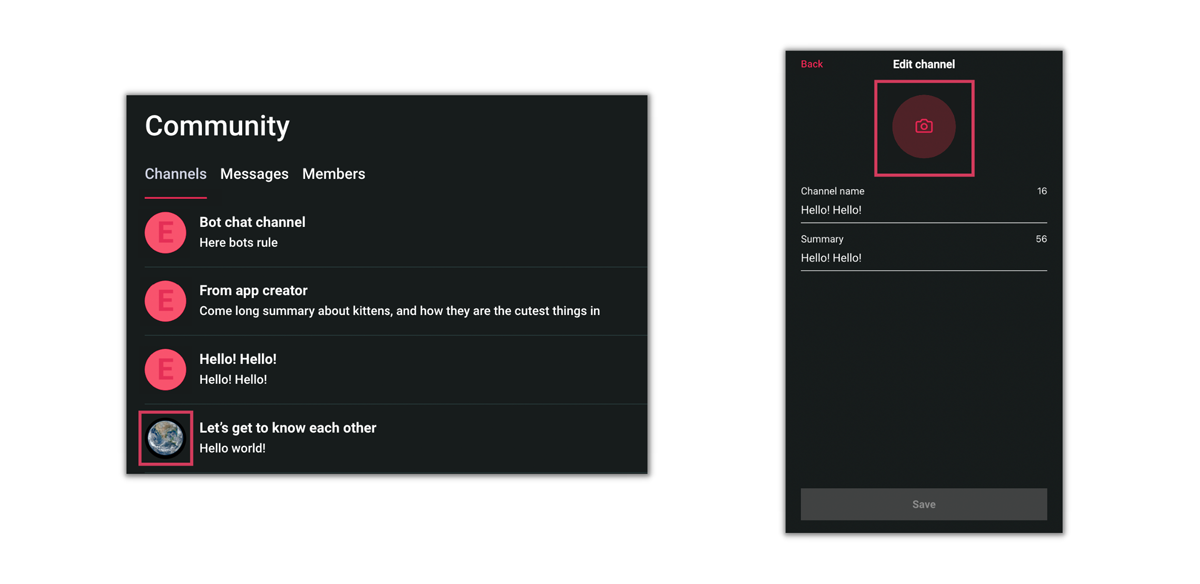Click the Hello! Hello! channel avatar
Image resolution: width=1200 pixels, height=584 pixels.
pos(166,370)
